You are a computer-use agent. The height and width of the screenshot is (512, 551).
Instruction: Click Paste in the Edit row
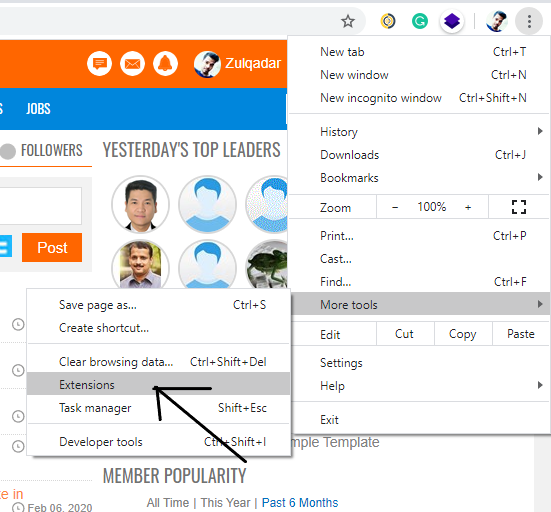(x=521, y=334)
